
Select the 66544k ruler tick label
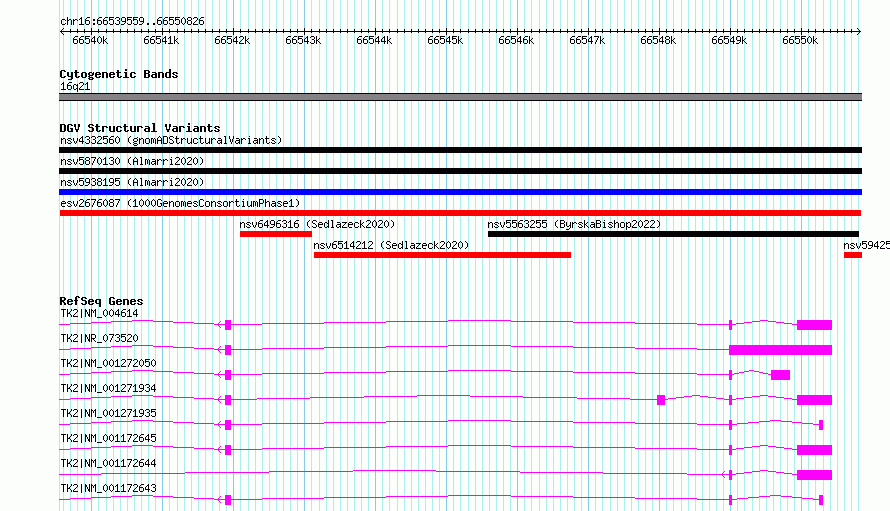pos(374,40)
